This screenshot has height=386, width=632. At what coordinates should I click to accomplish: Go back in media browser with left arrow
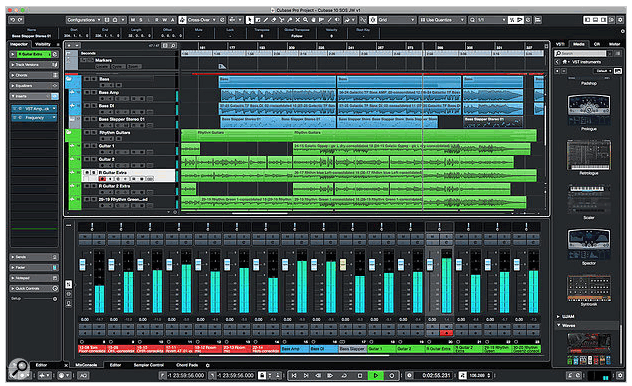557,62
